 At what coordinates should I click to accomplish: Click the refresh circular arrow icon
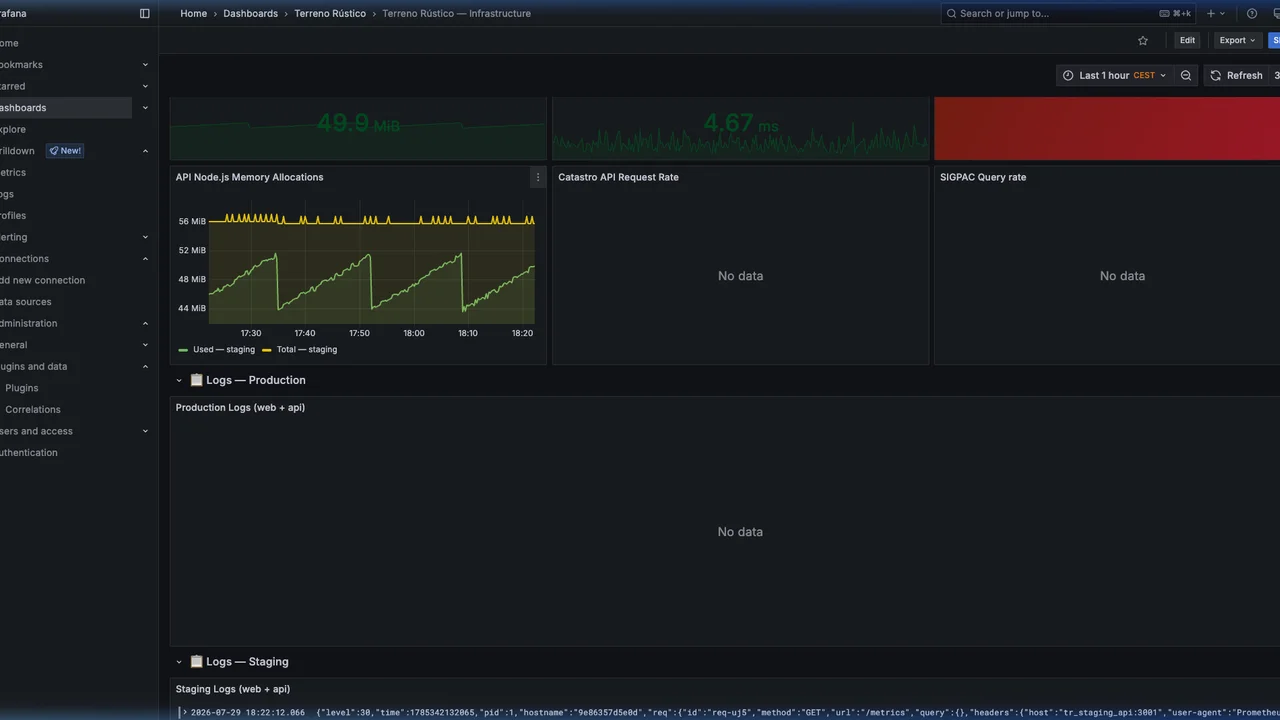[1216, 76]
